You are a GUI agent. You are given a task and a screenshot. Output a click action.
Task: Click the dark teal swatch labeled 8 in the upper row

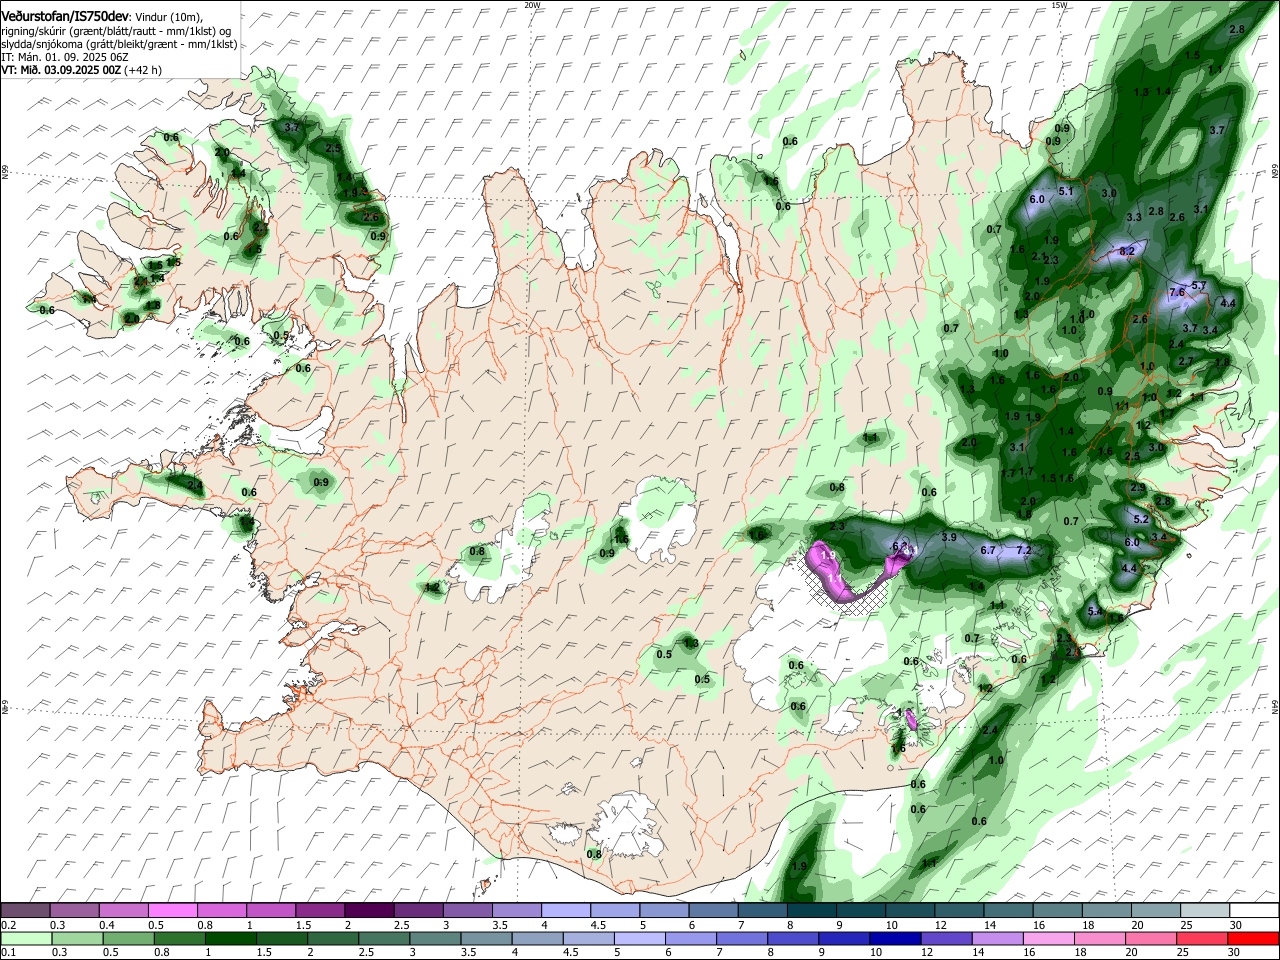tap(811, 911)
